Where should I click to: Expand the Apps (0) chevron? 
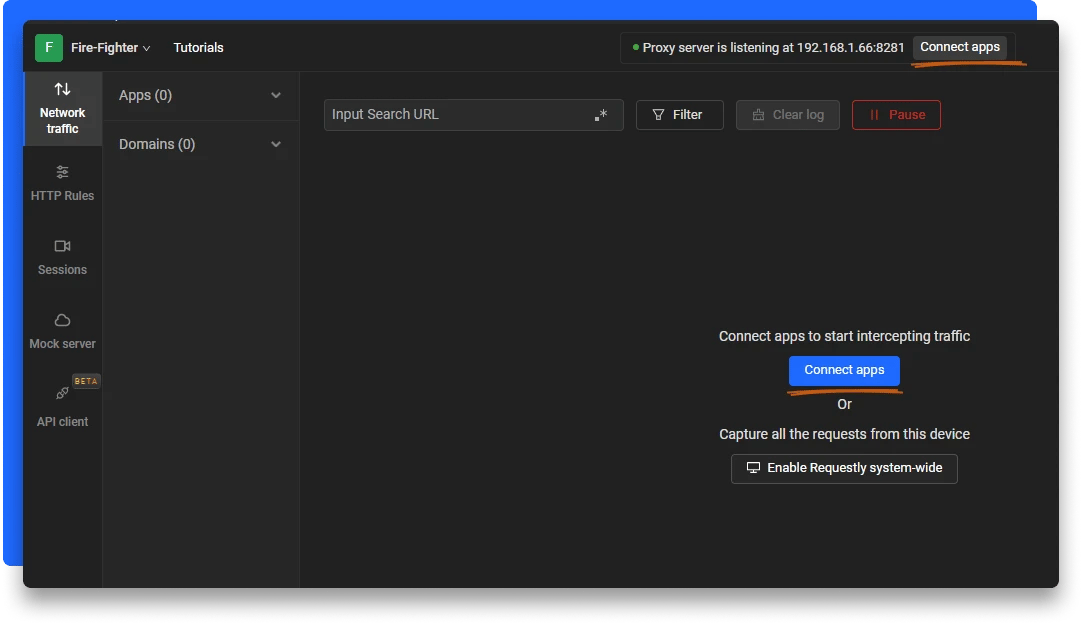276,95
